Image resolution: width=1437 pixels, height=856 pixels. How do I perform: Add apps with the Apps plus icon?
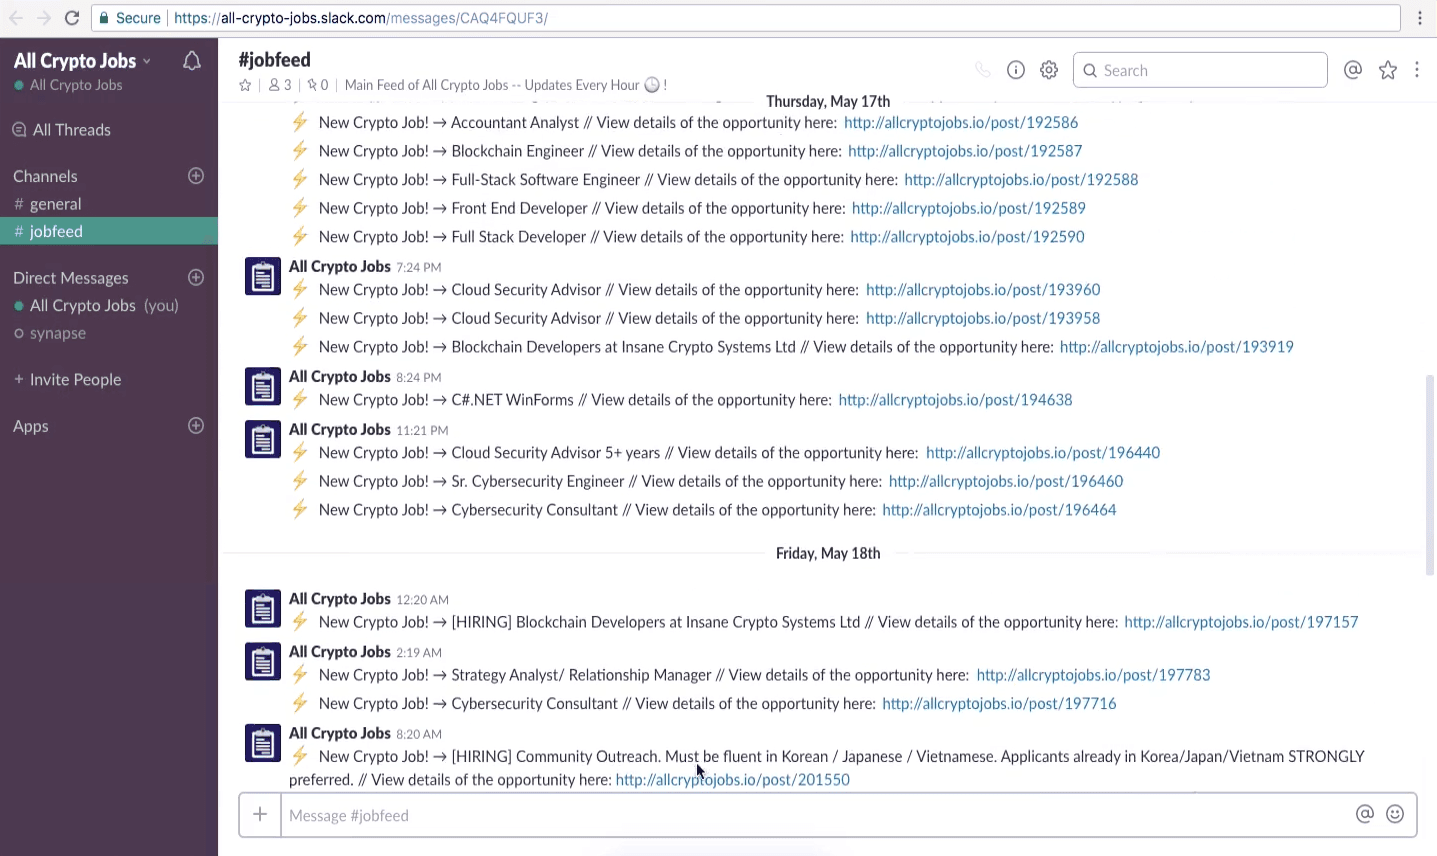pyautogui.click(x=196, y=425)
